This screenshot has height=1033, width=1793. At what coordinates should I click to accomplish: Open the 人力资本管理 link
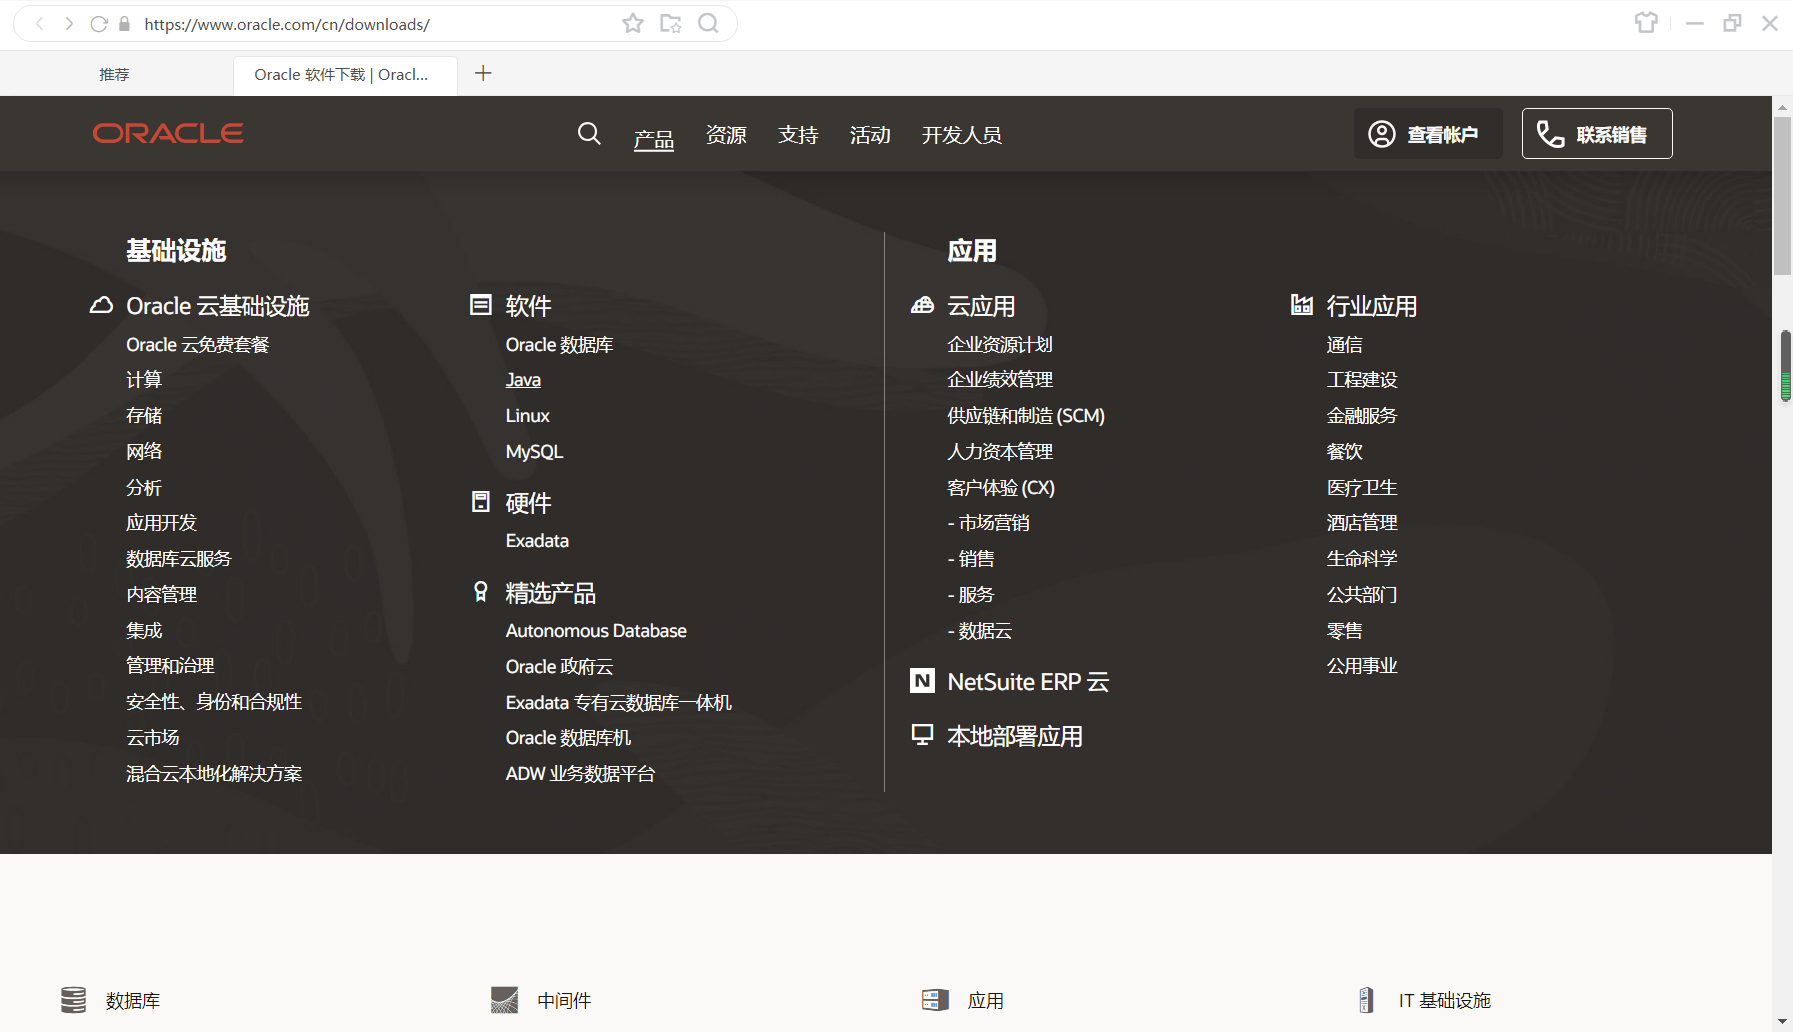click(1000, 452)
